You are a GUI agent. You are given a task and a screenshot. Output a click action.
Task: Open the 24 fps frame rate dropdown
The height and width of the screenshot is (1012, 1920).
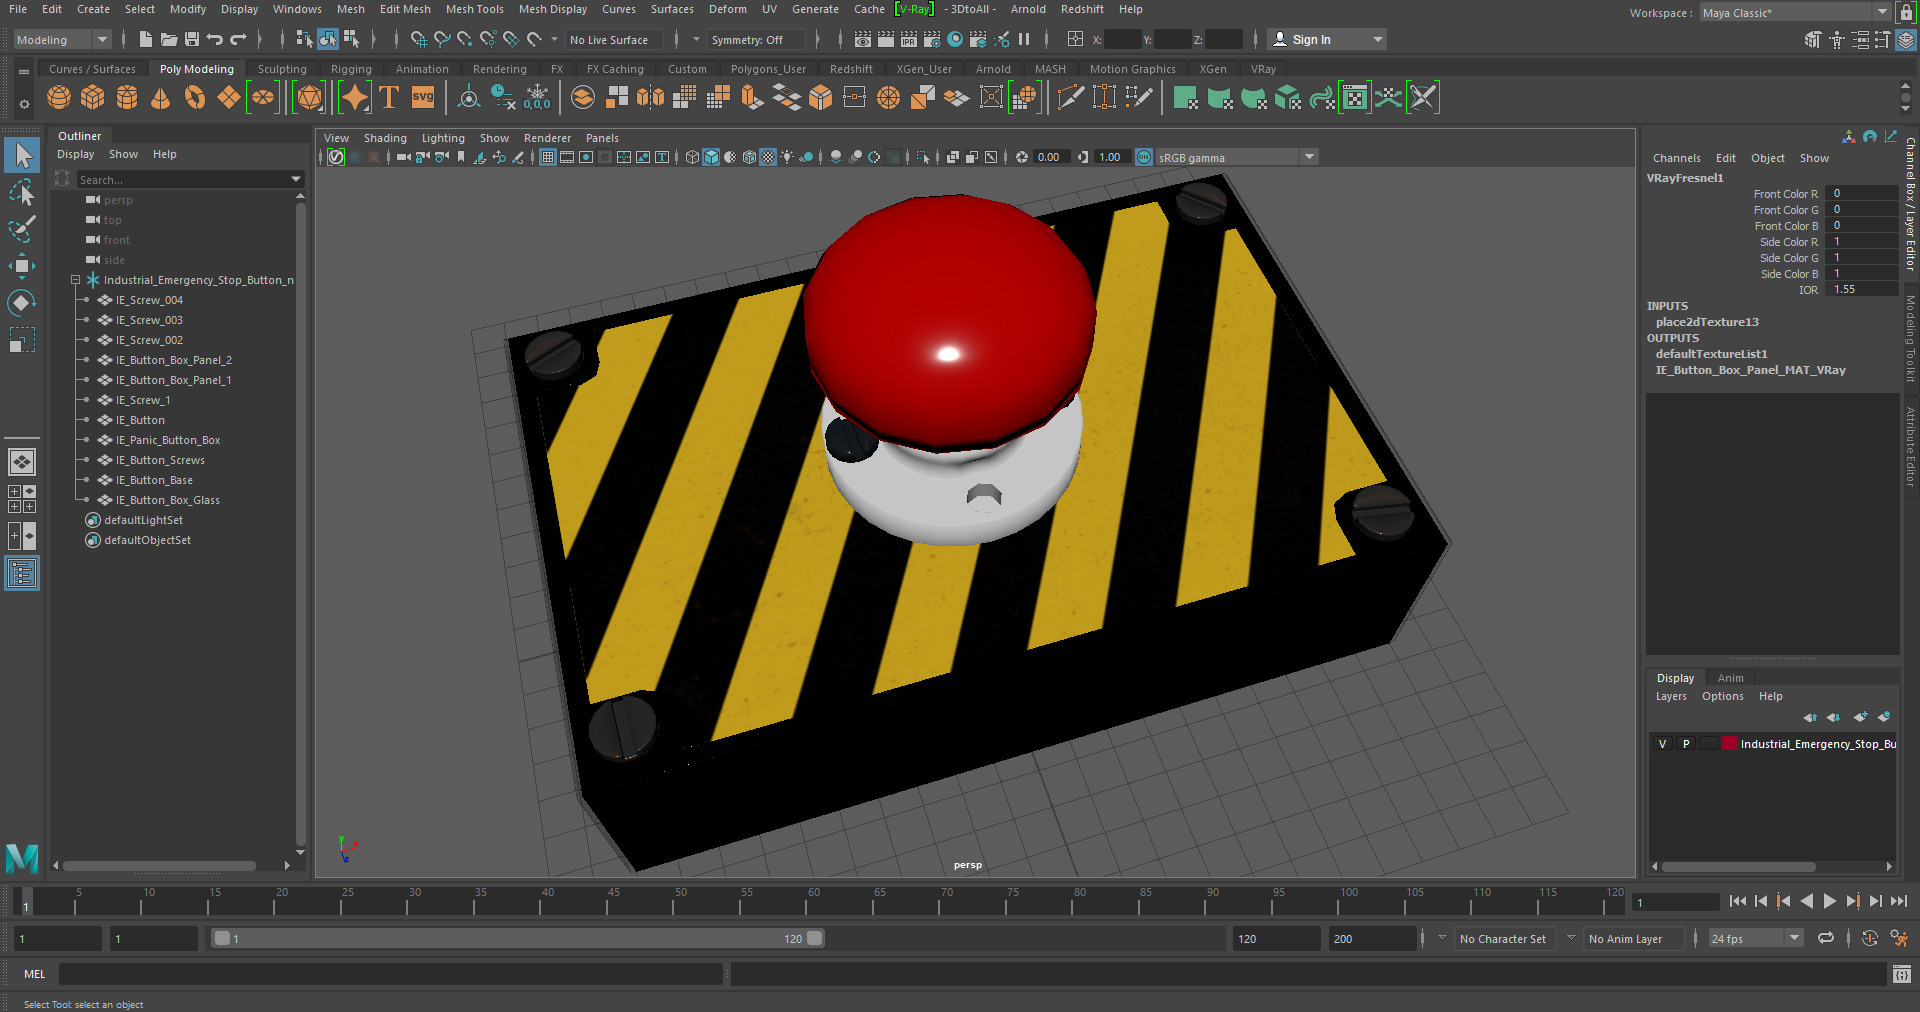(1755, 938)
